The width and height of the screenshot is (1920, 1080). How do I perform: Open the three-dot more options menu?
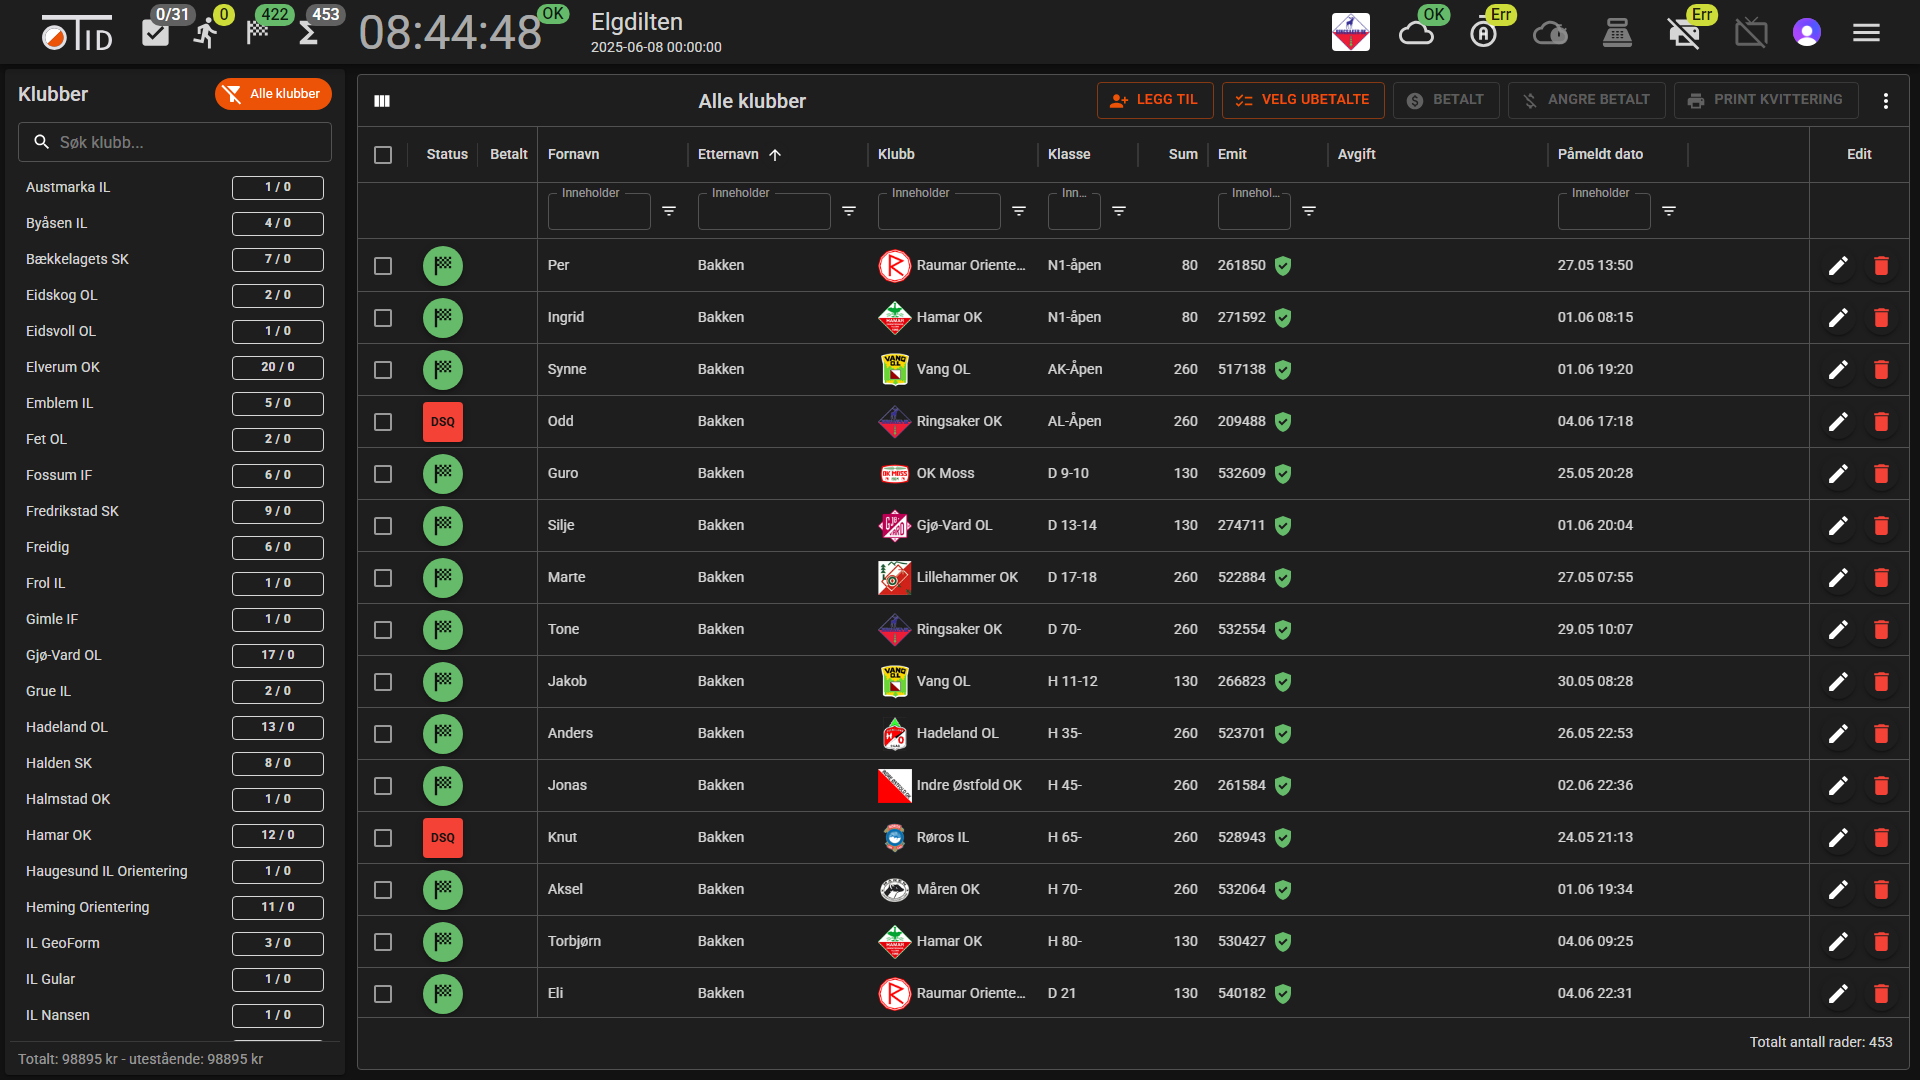[1886, 101]
